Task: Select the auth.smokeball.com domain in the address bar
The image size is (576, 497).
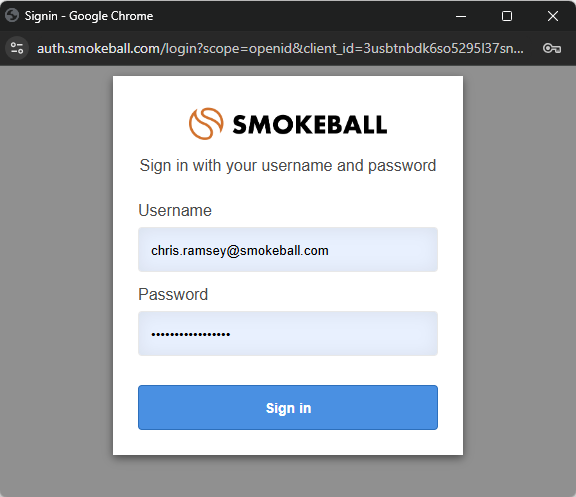Action: [x=98, y=48]
